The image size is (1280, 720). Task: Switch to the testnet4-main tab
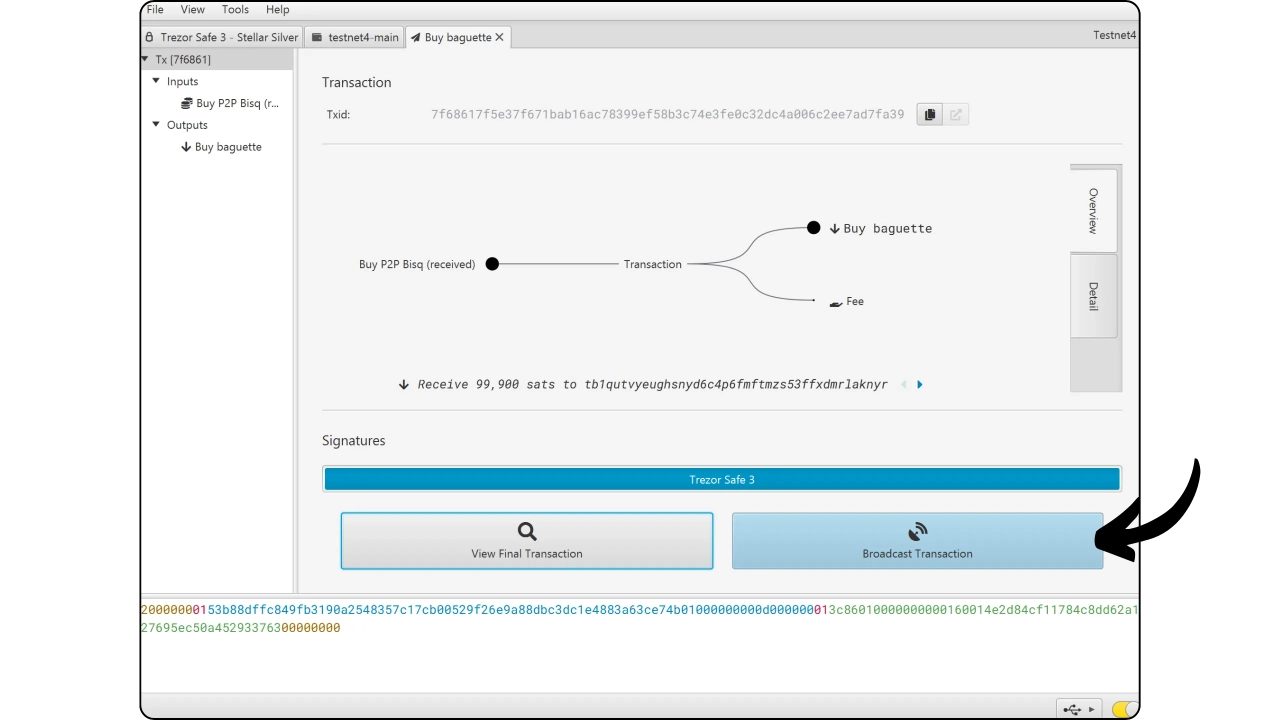[x=355, y=37]
